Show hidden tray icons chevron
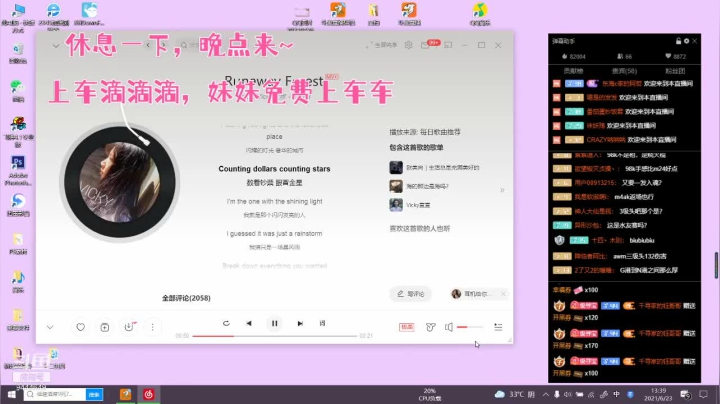 546,394
